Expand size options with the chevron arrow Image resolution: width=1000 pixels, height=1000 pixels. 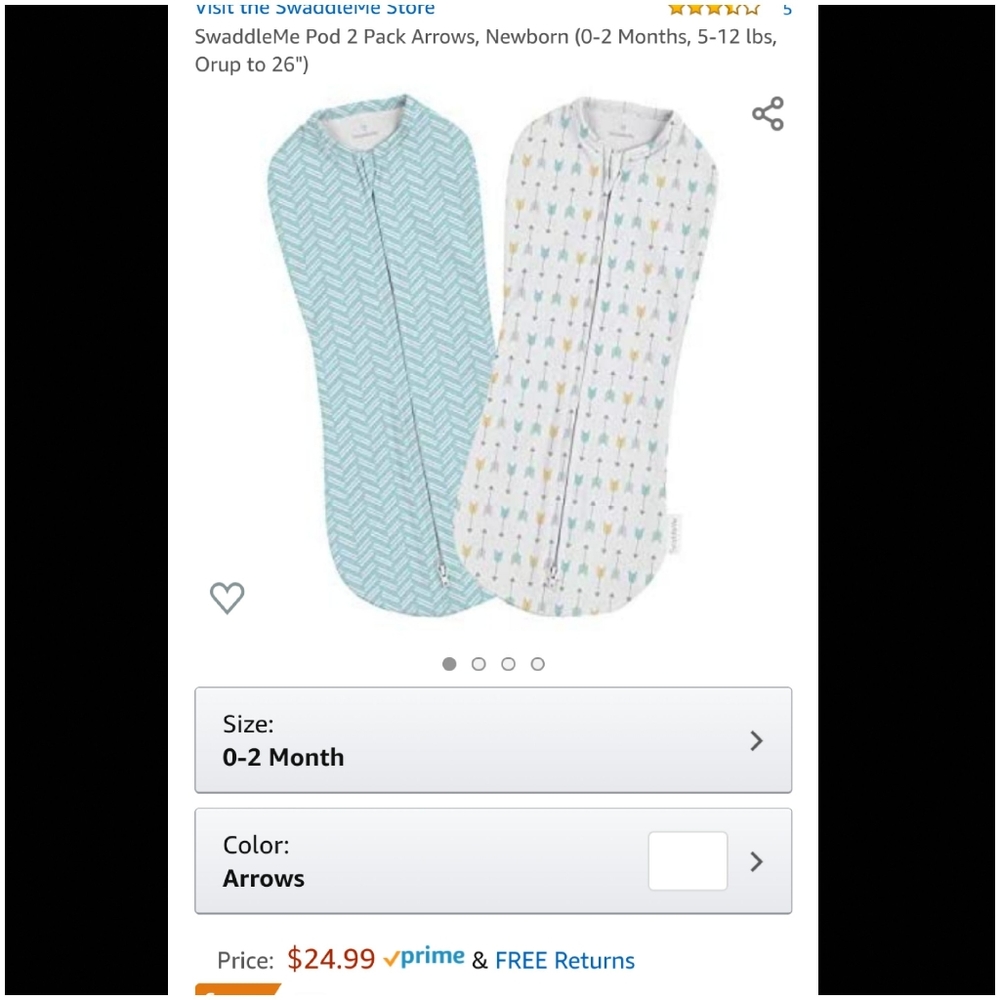[x=757, y=740]
